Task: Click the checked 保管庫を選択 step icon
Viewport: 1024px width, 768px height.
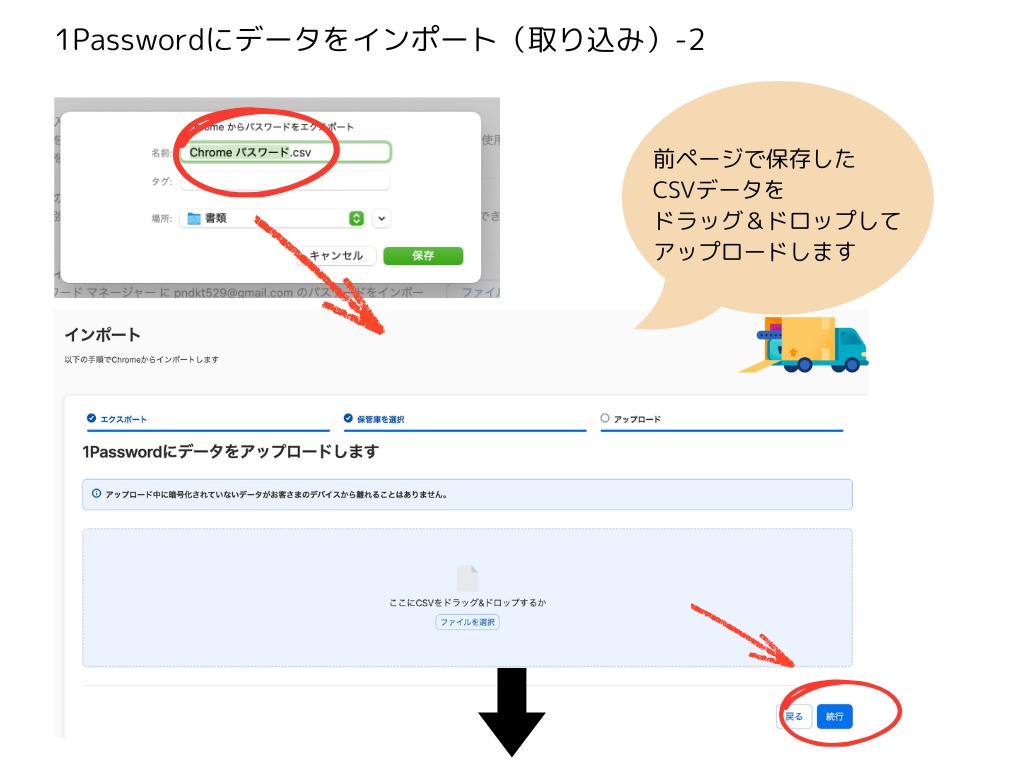Action: pos(348,418)
